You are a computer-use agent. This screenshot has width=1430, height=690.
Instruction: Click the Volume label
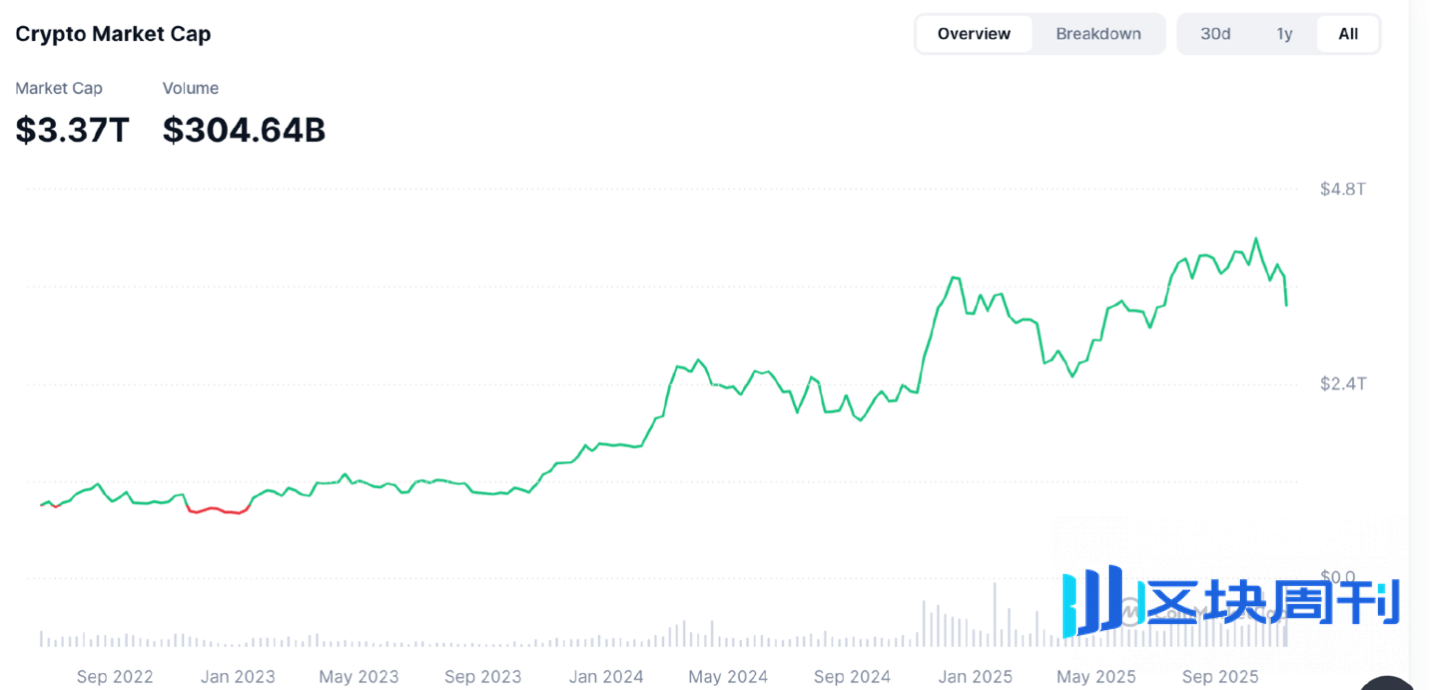(190, 88)
